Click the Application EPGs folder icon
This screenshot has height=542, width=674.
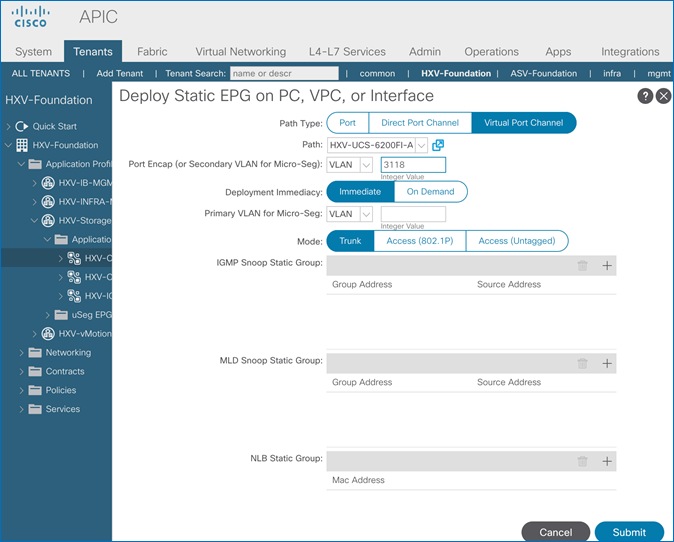point(61,239)
